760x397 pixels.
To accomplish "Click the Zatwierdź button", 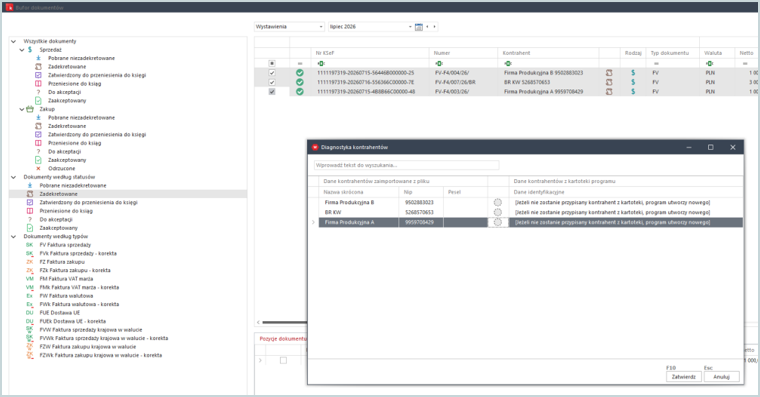I will [x=683, y=377].
